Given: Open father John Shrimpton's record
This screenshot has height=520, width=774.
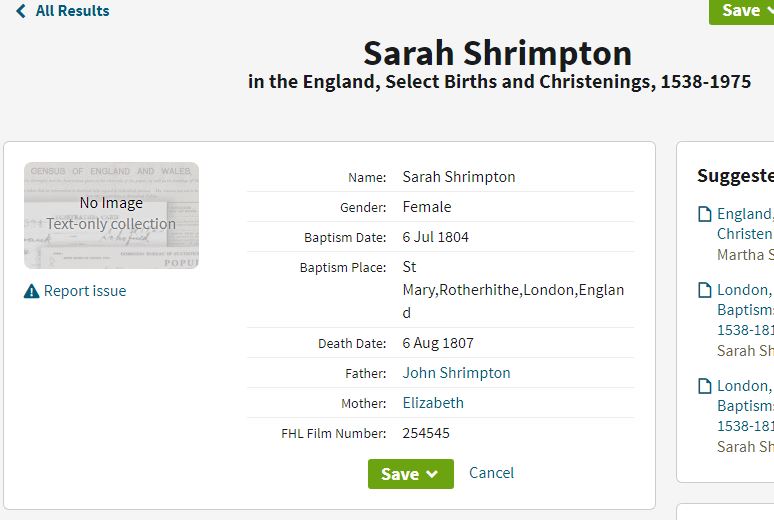Looking at the screenshot, I should pos(456,373).
